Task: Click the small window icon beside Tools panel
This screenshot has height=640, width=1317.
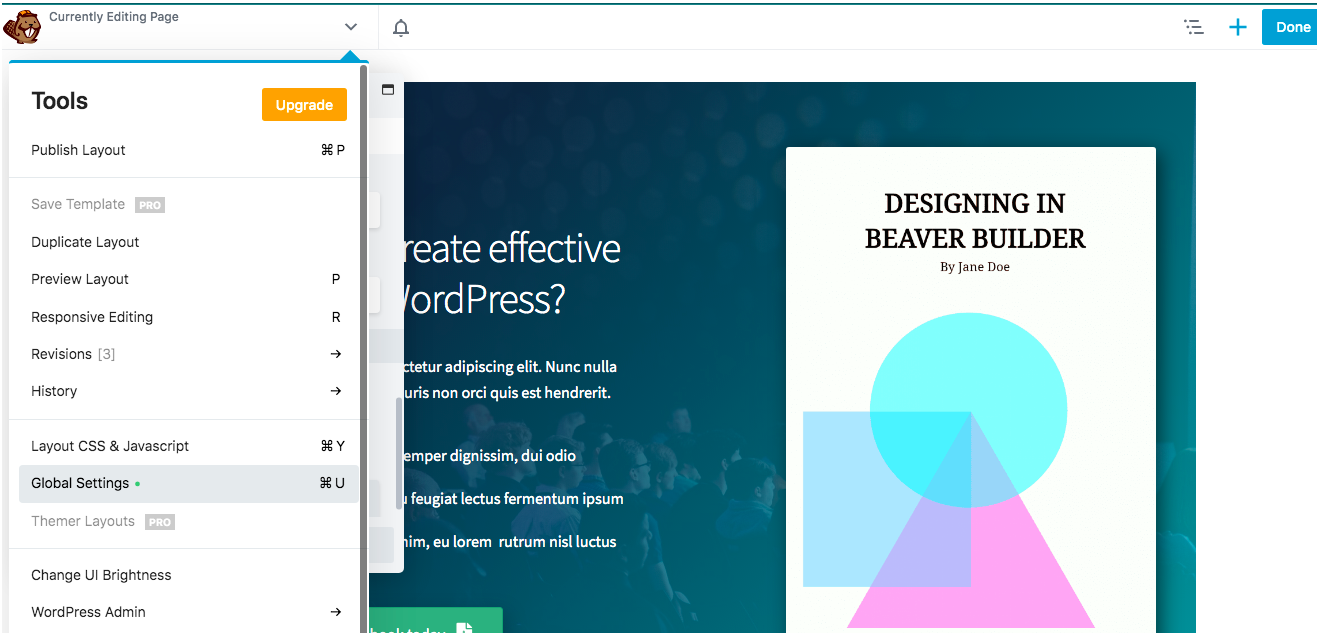Action: pyautogui.click(x=388, y=90)
